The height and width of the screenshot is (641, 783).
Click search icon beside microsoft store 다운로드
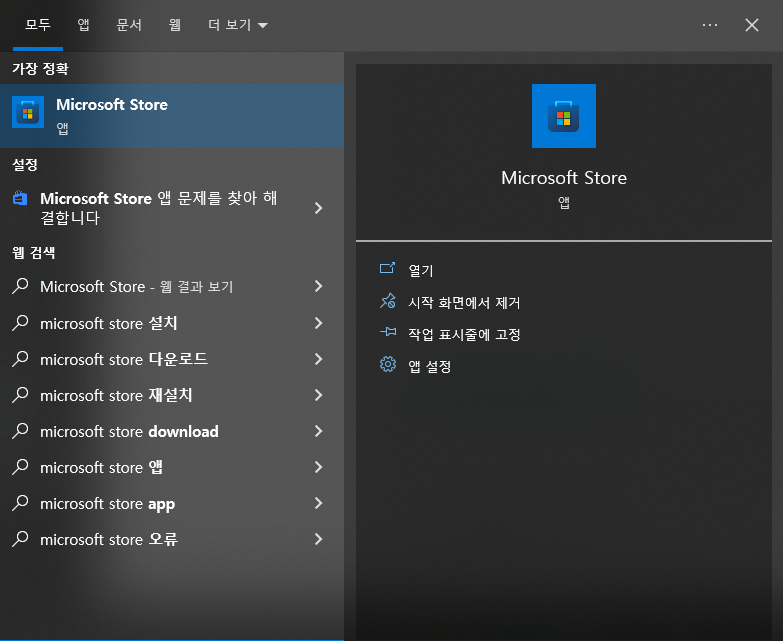tap(20, 359)
